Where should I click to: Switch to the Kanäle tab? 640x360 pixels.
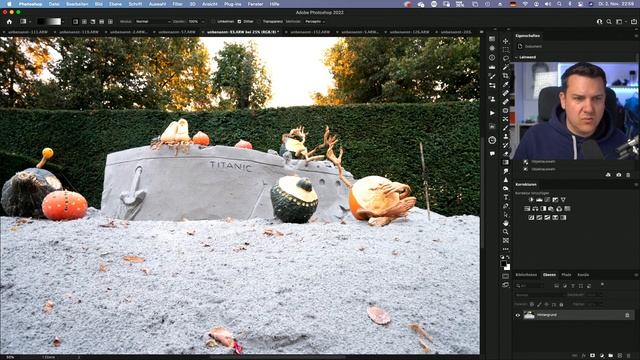click(583, 275)
